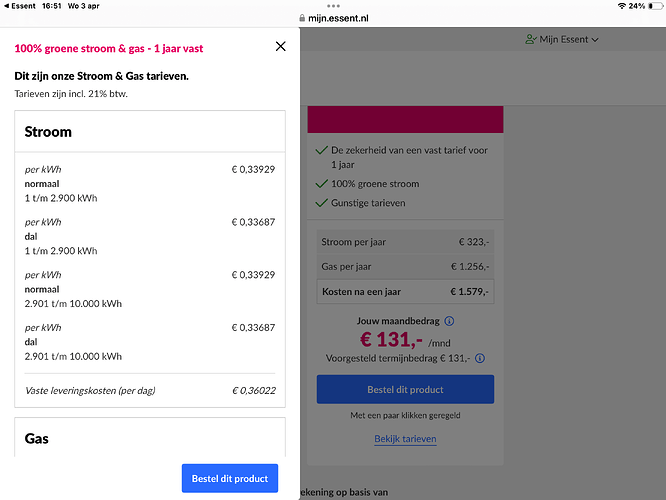The image size is (666, 500).
Task: Expand the Mijn Essent dropdown chevron
Action: (595, 40)
